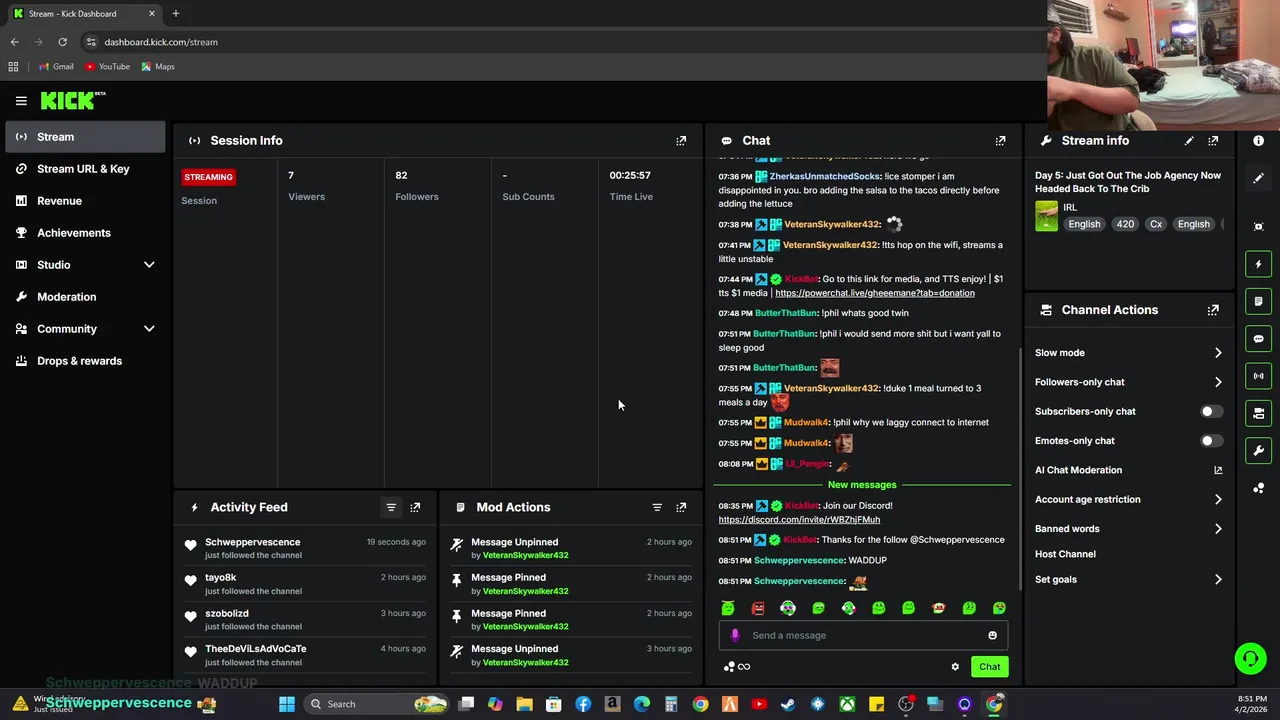Open the hamburger menu next to the Kick logo
The height and width of the screenshot is (720, 1280).
pos(21,100)
